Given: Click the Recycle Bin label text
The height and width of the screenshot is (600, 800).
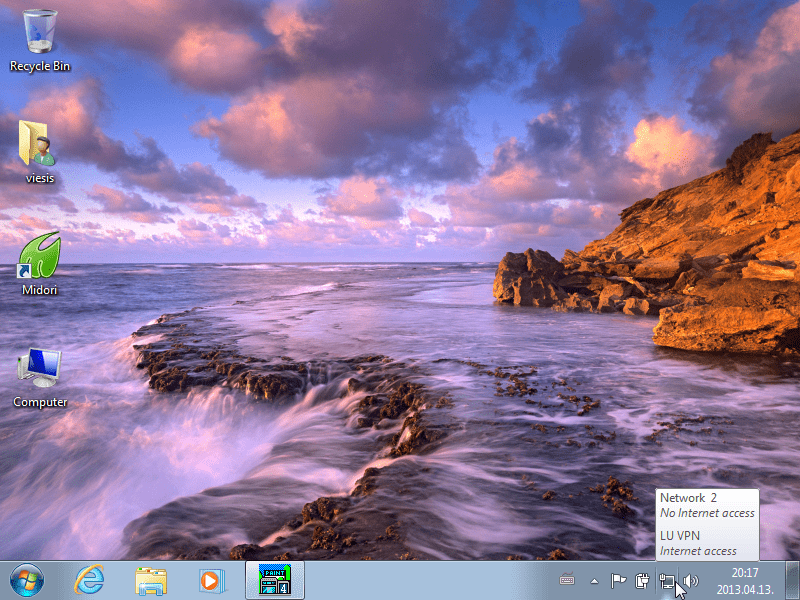Looking at the screenshot, I should coord(40,66).
